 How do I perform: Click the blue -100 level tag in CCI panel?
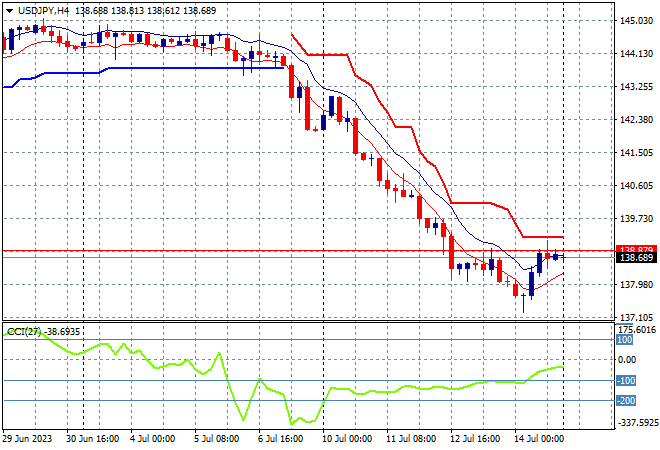[x=625, y=381]
